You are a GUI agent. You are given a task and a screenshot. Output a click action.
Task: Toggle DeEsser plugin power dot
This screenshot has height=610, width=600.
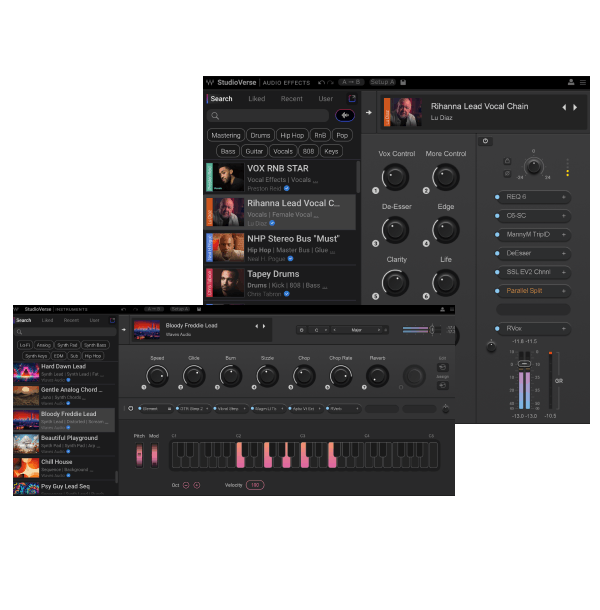click(497, 253)
